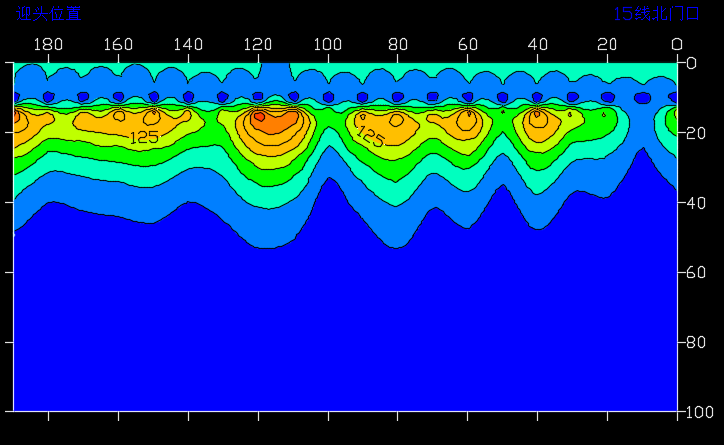Image resolution: width=724 pixels, height=445 pixels.
Task: Click the 140 tick label on top axis
Action: (x=188, y=44)
